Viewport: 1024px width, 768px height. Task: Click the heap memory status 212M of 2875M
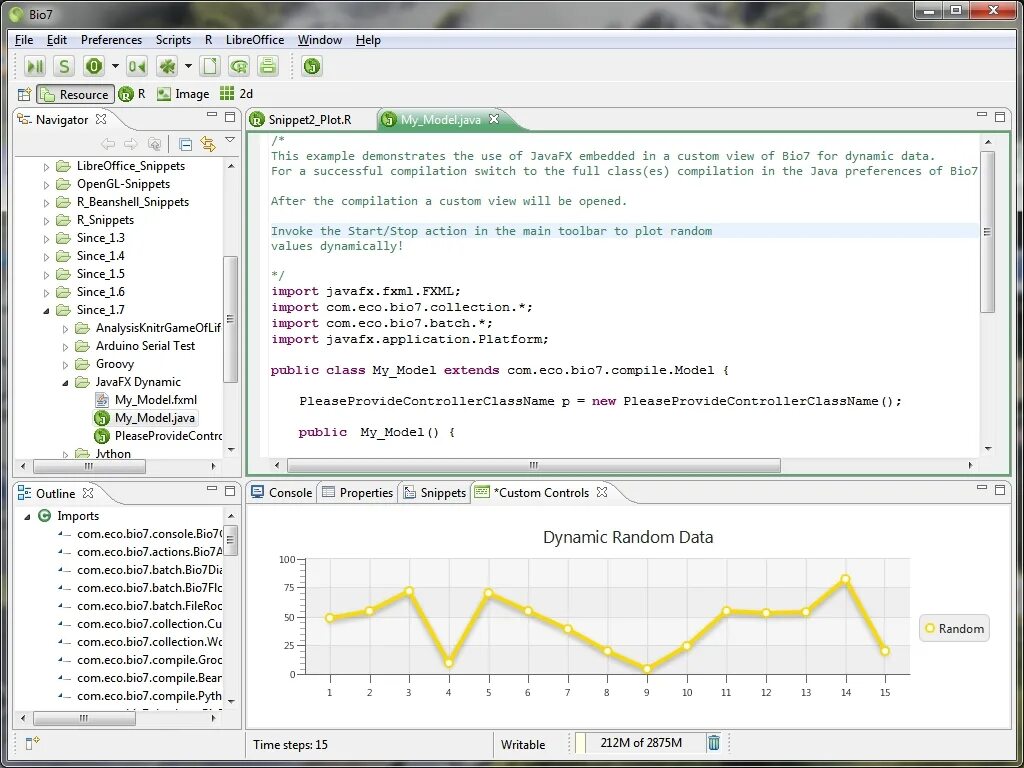tap(641, 743)
